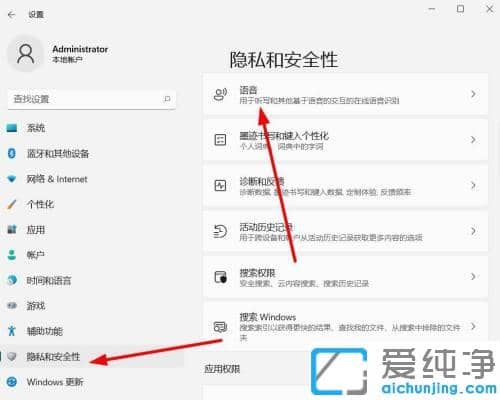Select the 帐户 person icon
The image size is (500, 400).
point(12,255)
